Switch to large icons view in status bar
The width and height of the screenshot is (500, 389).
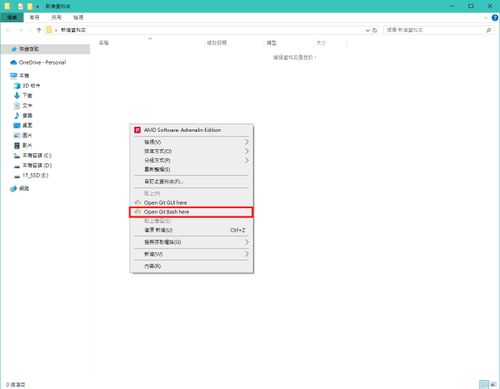[493, 384]
